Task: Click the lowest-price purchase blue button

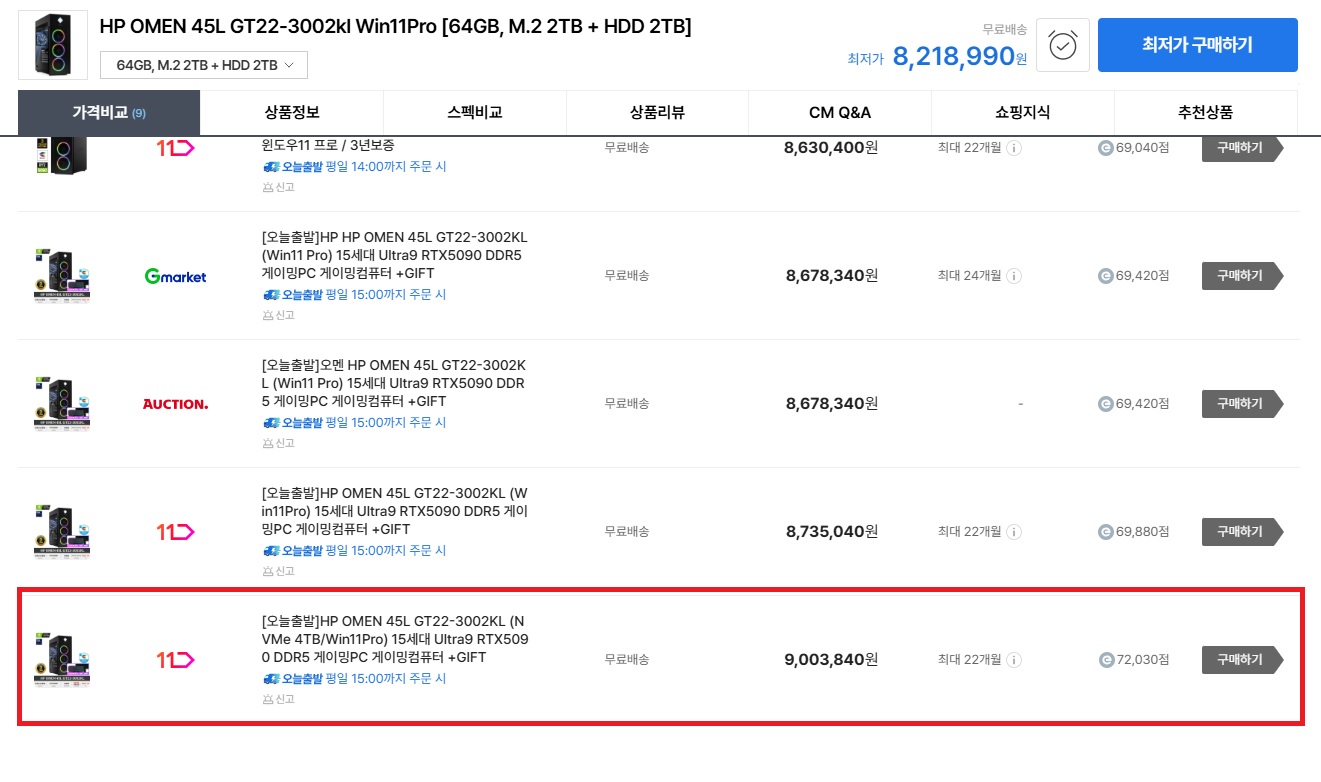Action: tap(1197, 45)
